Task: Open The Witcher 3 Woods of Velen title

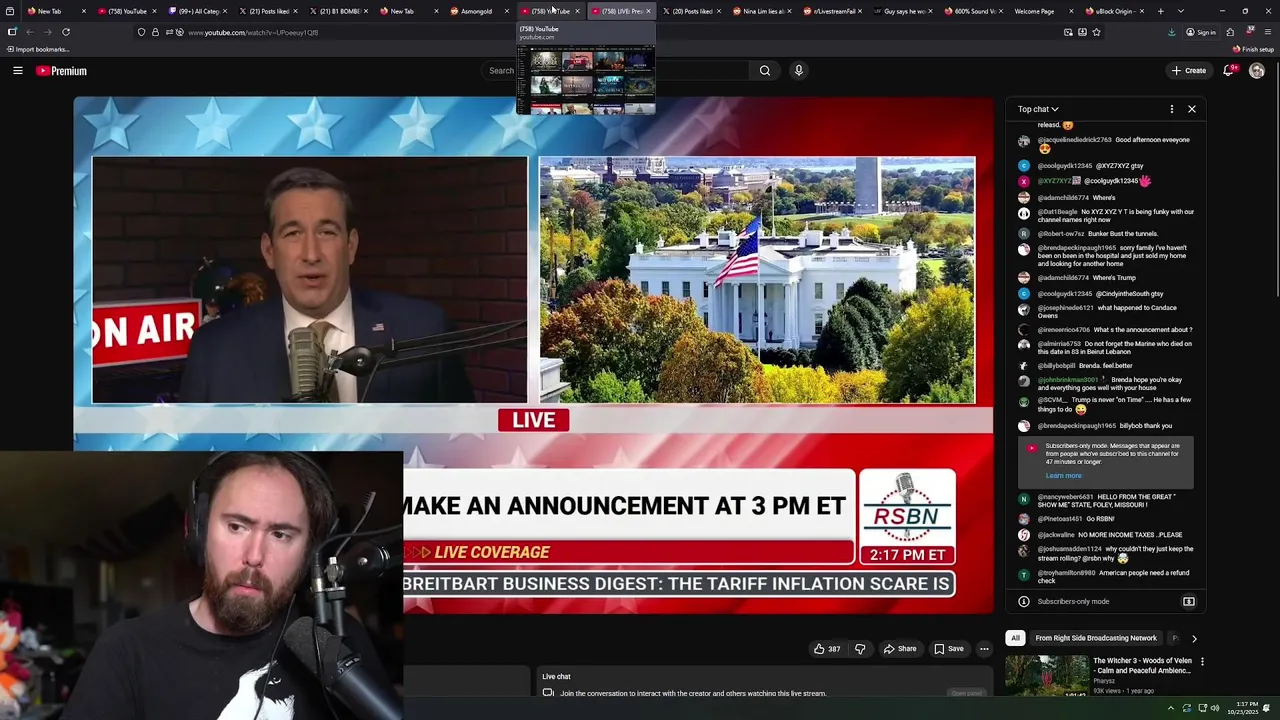Action: click(x=1142, y=666)
